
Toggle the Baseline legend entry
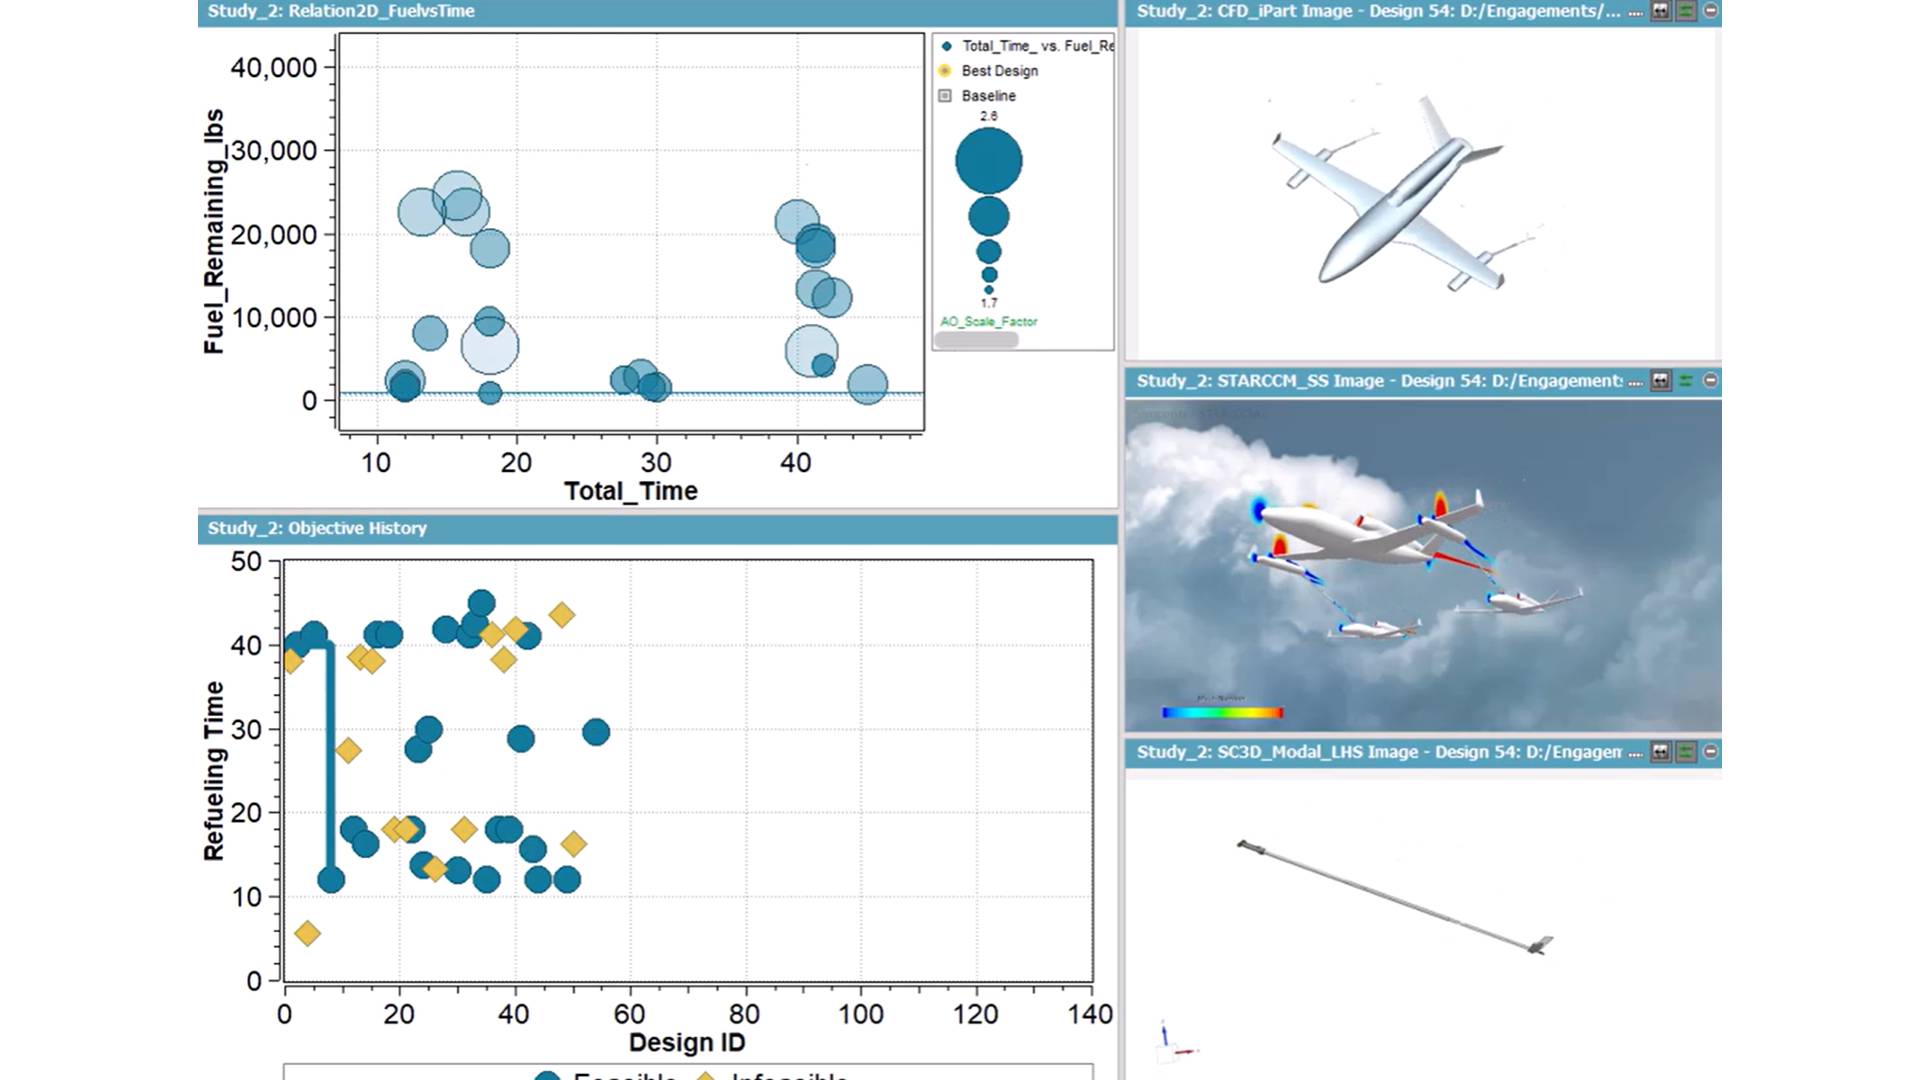988,96
